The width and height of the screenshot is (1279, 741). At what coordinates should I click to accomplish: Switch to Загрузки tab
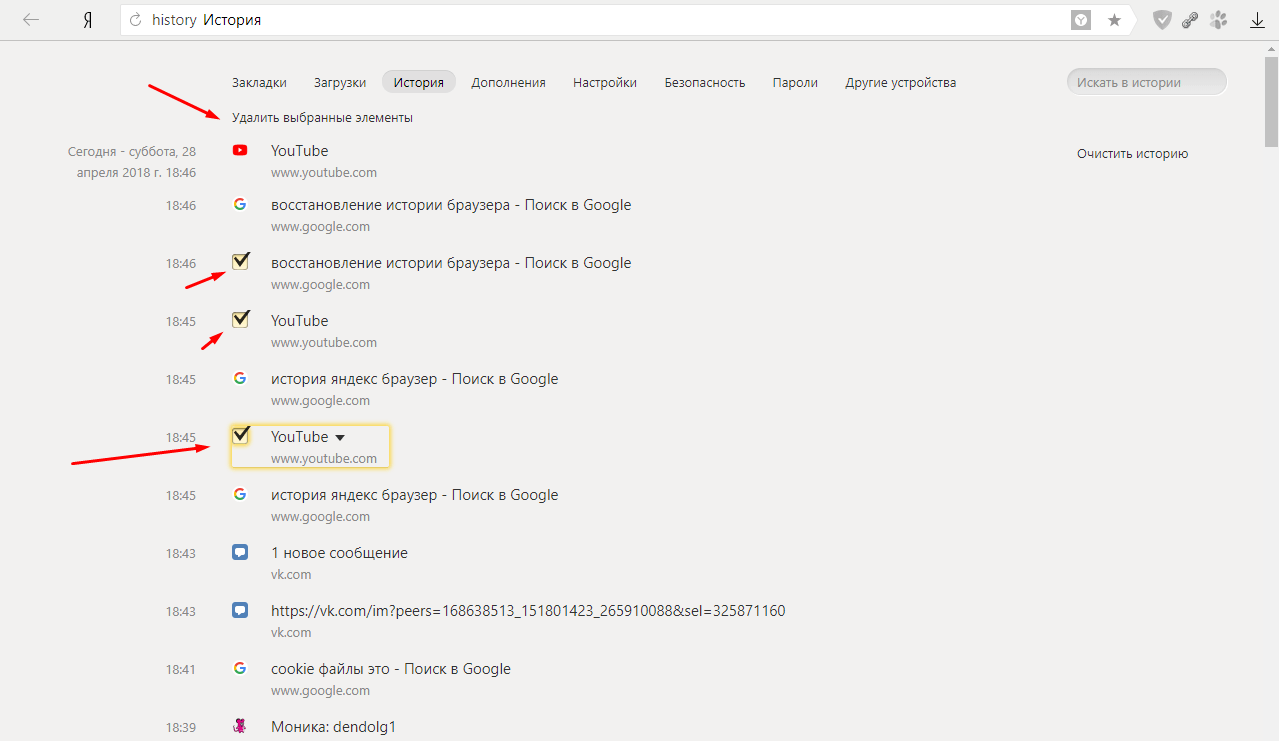340,83
